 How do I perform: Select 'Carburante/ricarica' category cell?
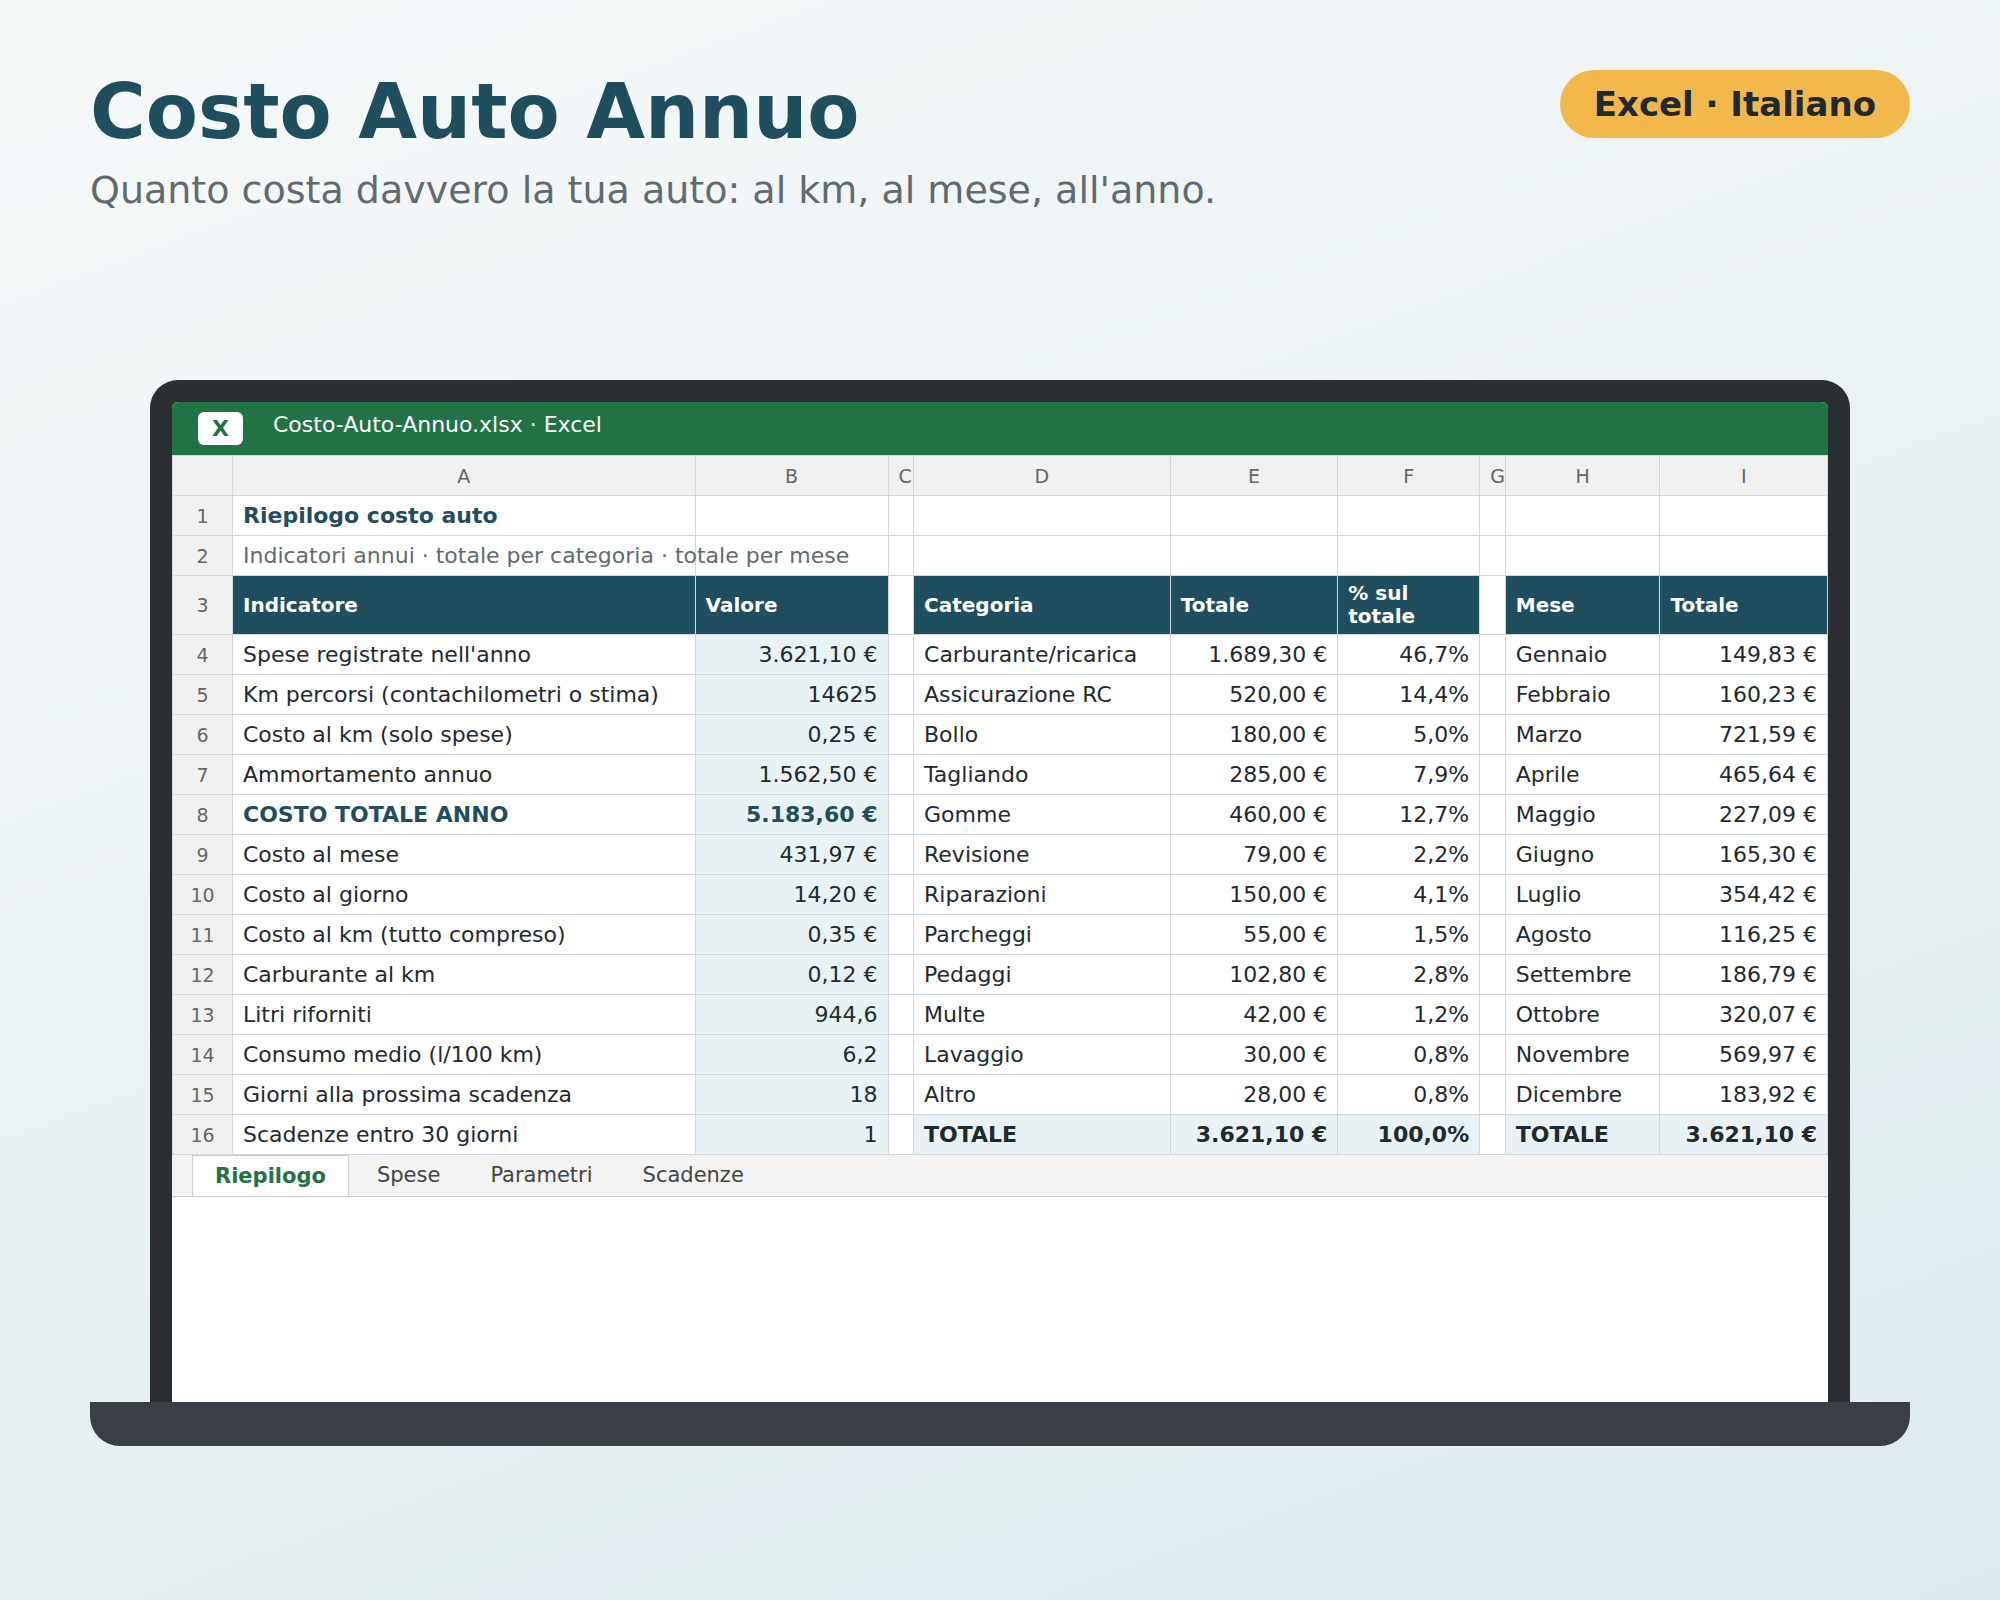coord(1041,655)
